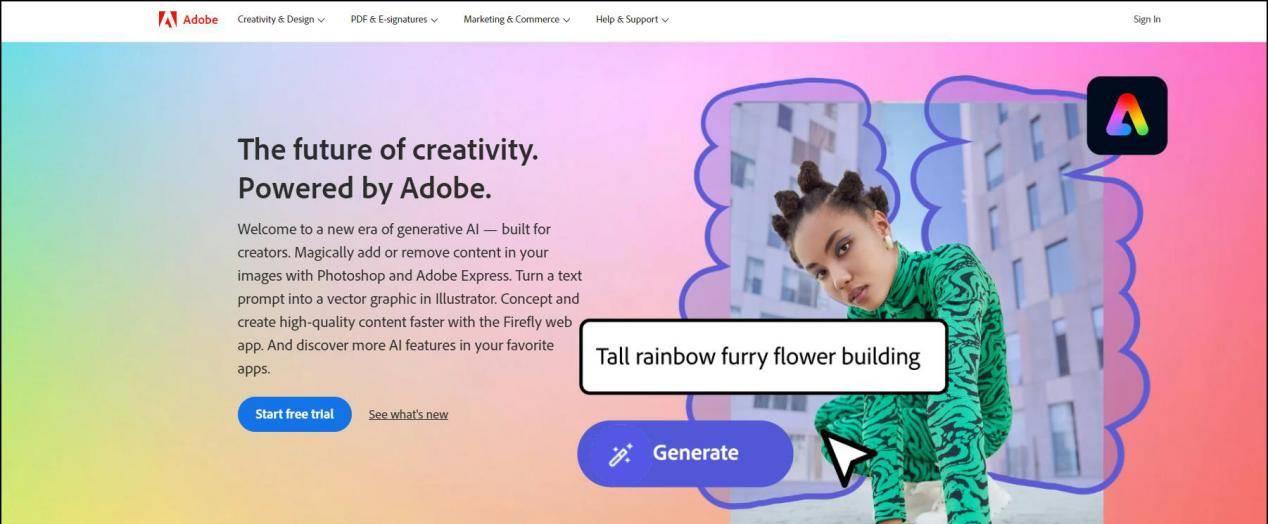Click the 'Welcome to a new era' paragraph
Viewport: 1268px width, 524px height.
tap(409, 298)
